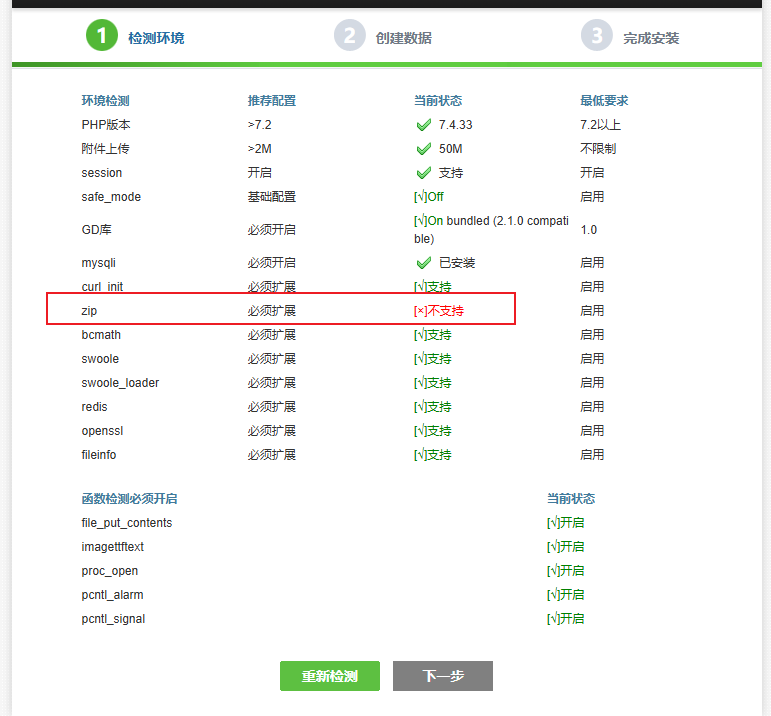Click the fileinfo row label
This screenshot has height=716, width=771.
coord(99,455)
